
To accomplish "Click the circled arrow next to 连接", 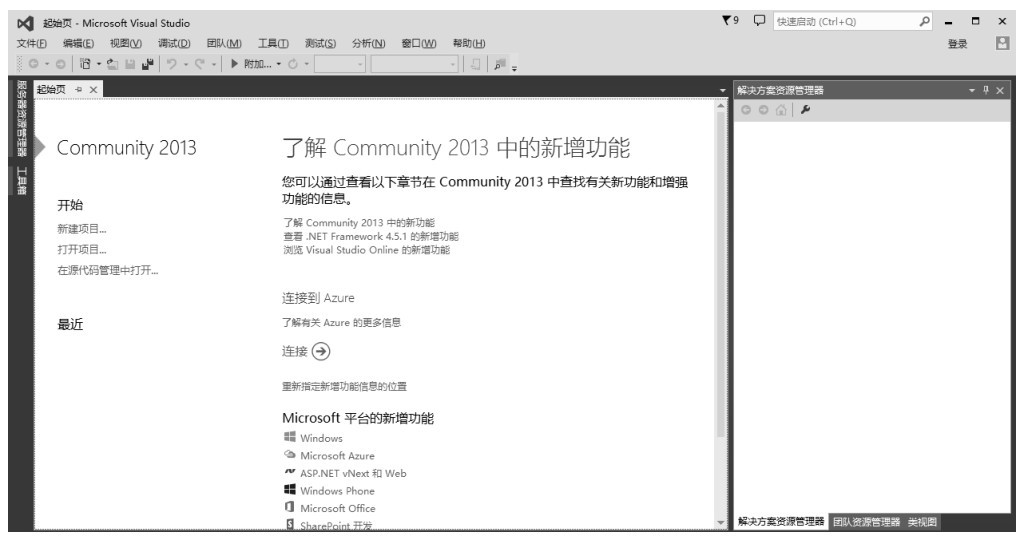I will (321, 351).
